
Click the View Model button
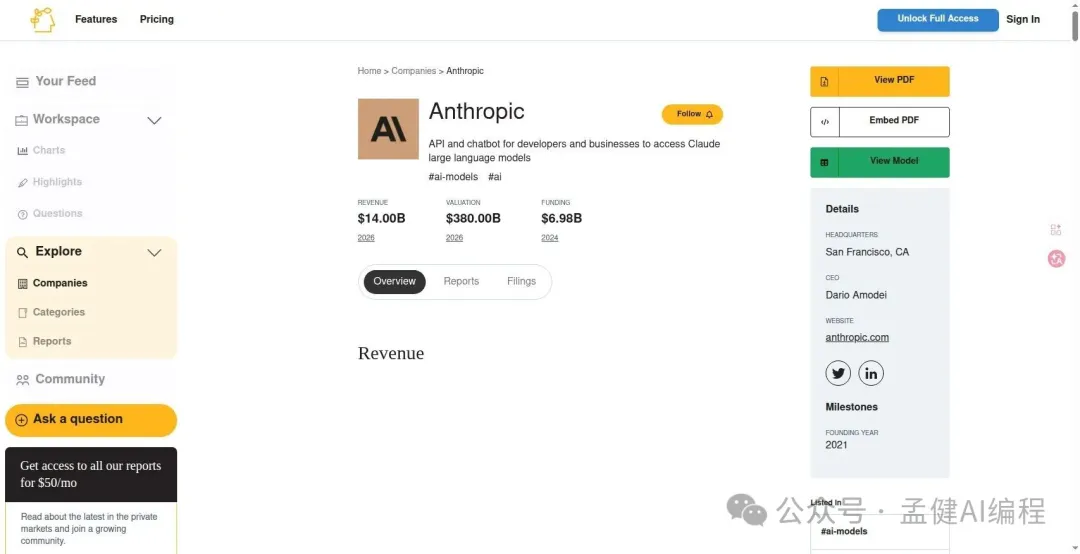(880, 162)
